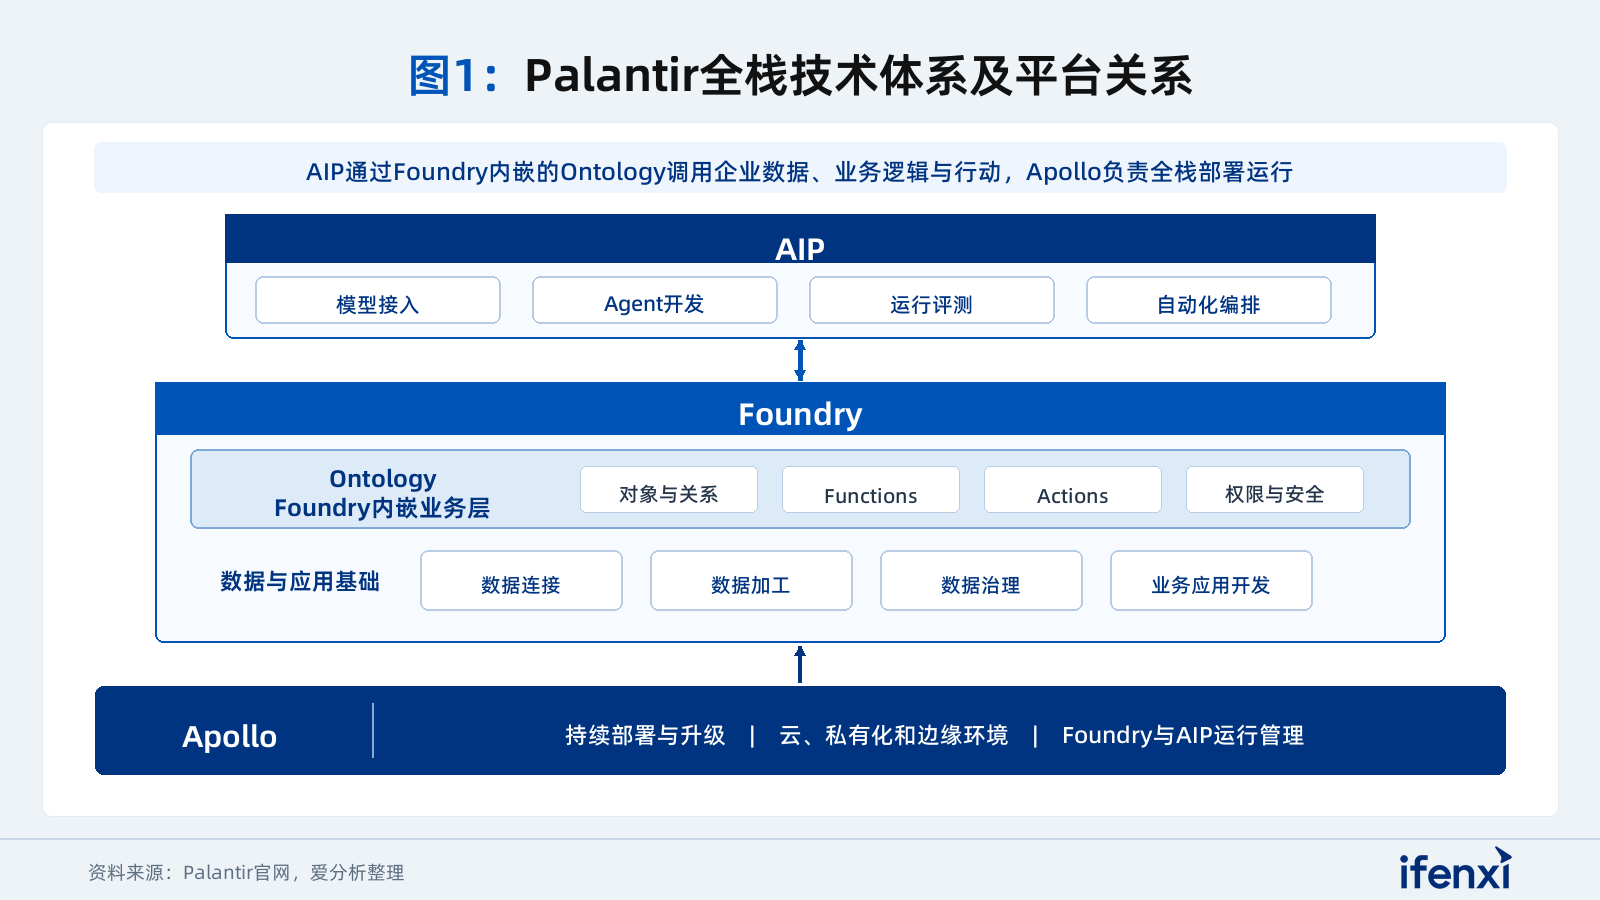Click the Functions box
The height and width of the screenshot is (900, 1600).
871,490
